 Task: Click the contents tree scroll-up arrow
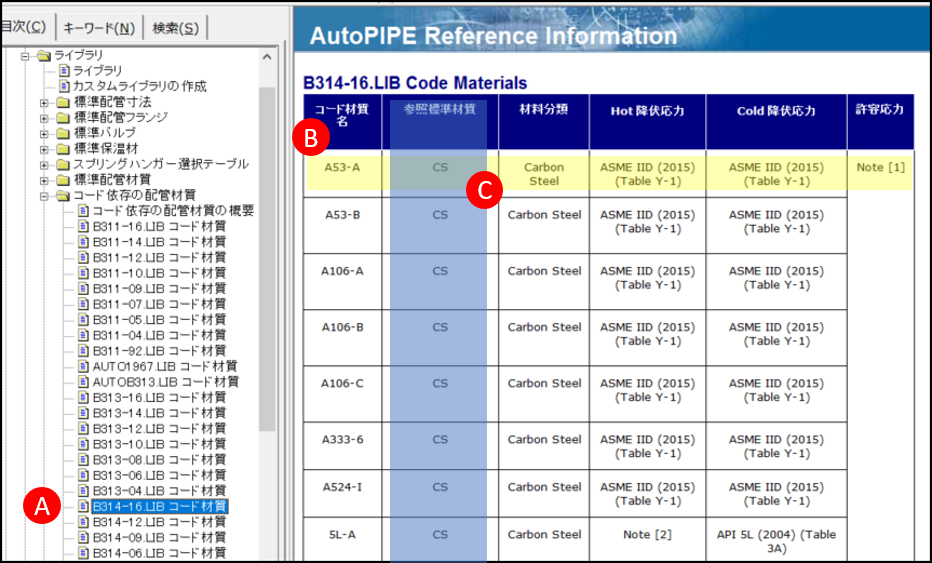pos(267,57)
